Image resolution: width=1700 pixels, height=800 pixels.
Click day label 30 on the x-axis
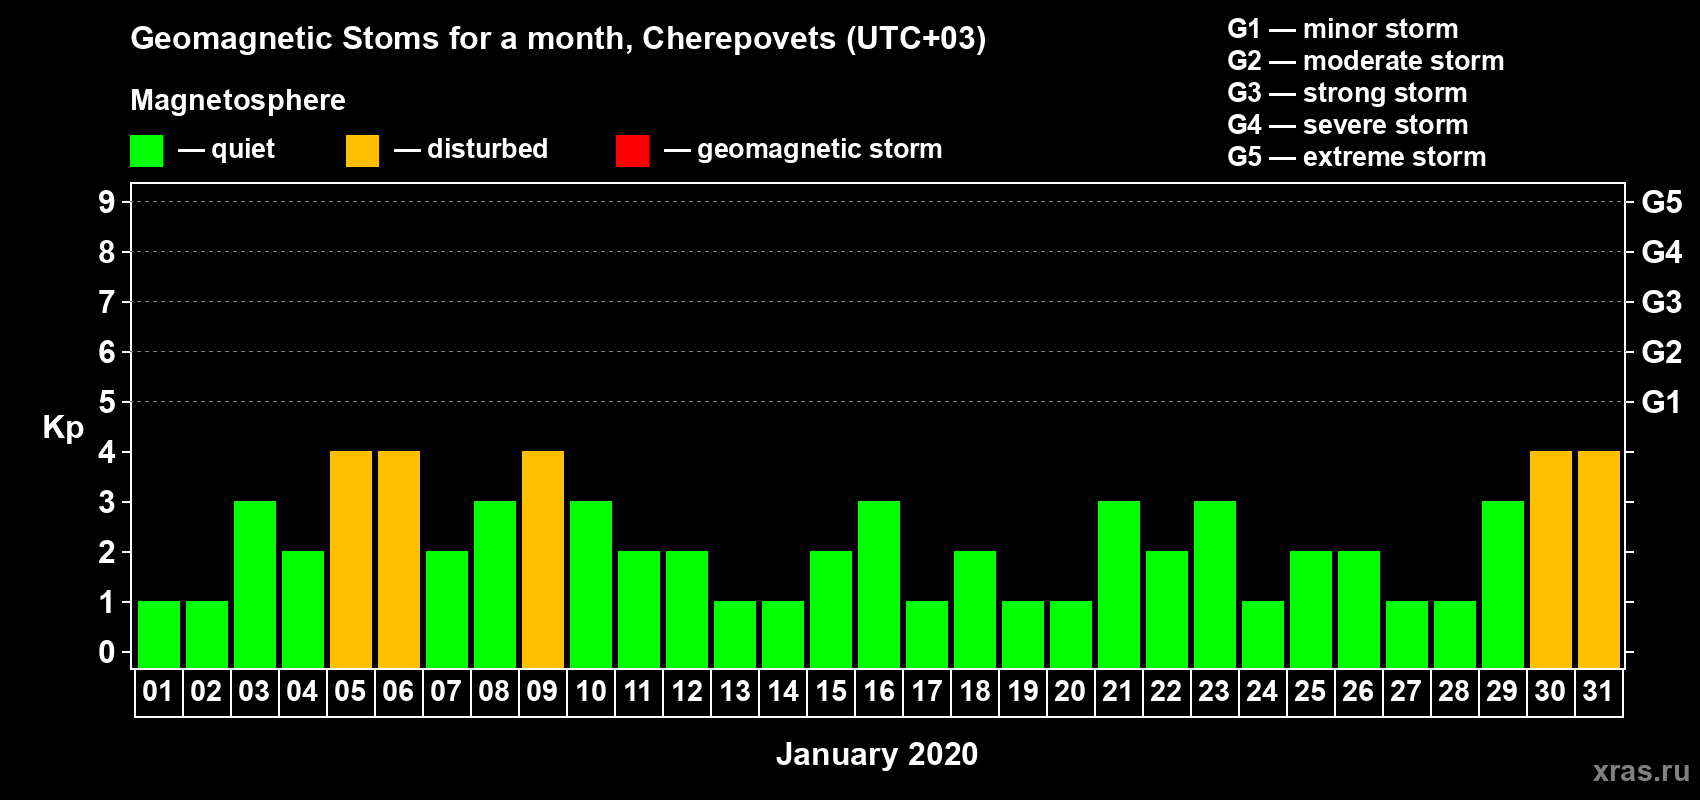click(1550, 692)
